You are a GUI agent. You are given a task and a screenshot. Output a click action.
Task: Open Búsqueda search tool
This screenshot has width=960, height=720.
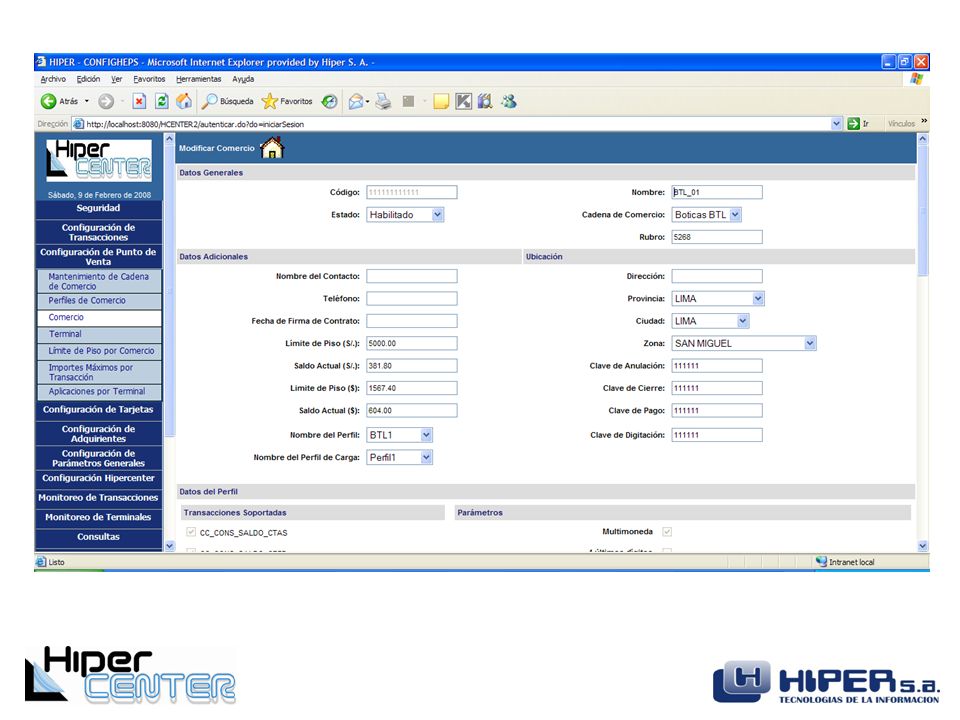coord(228,101)
